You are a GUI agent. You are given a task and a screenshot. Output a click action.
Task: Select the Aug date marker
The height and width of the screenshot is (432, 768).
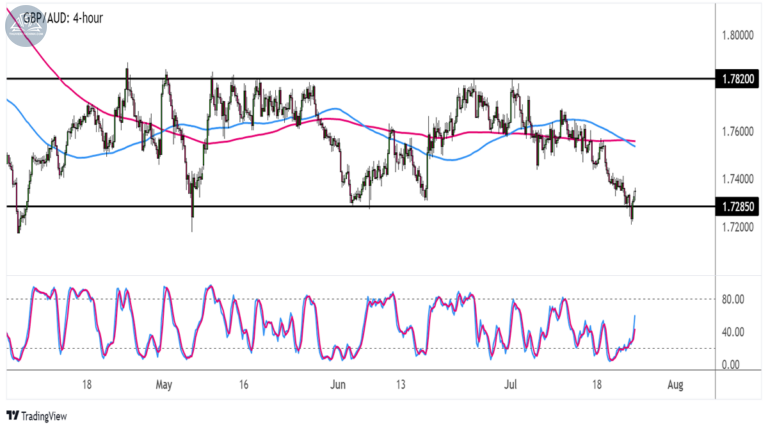coord(675,385)
